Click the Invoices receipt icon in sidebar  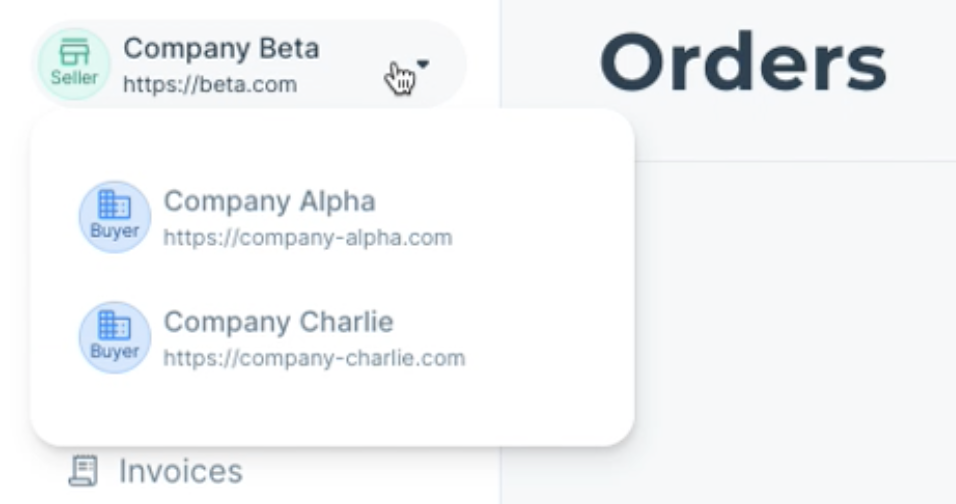pos(84,470)
